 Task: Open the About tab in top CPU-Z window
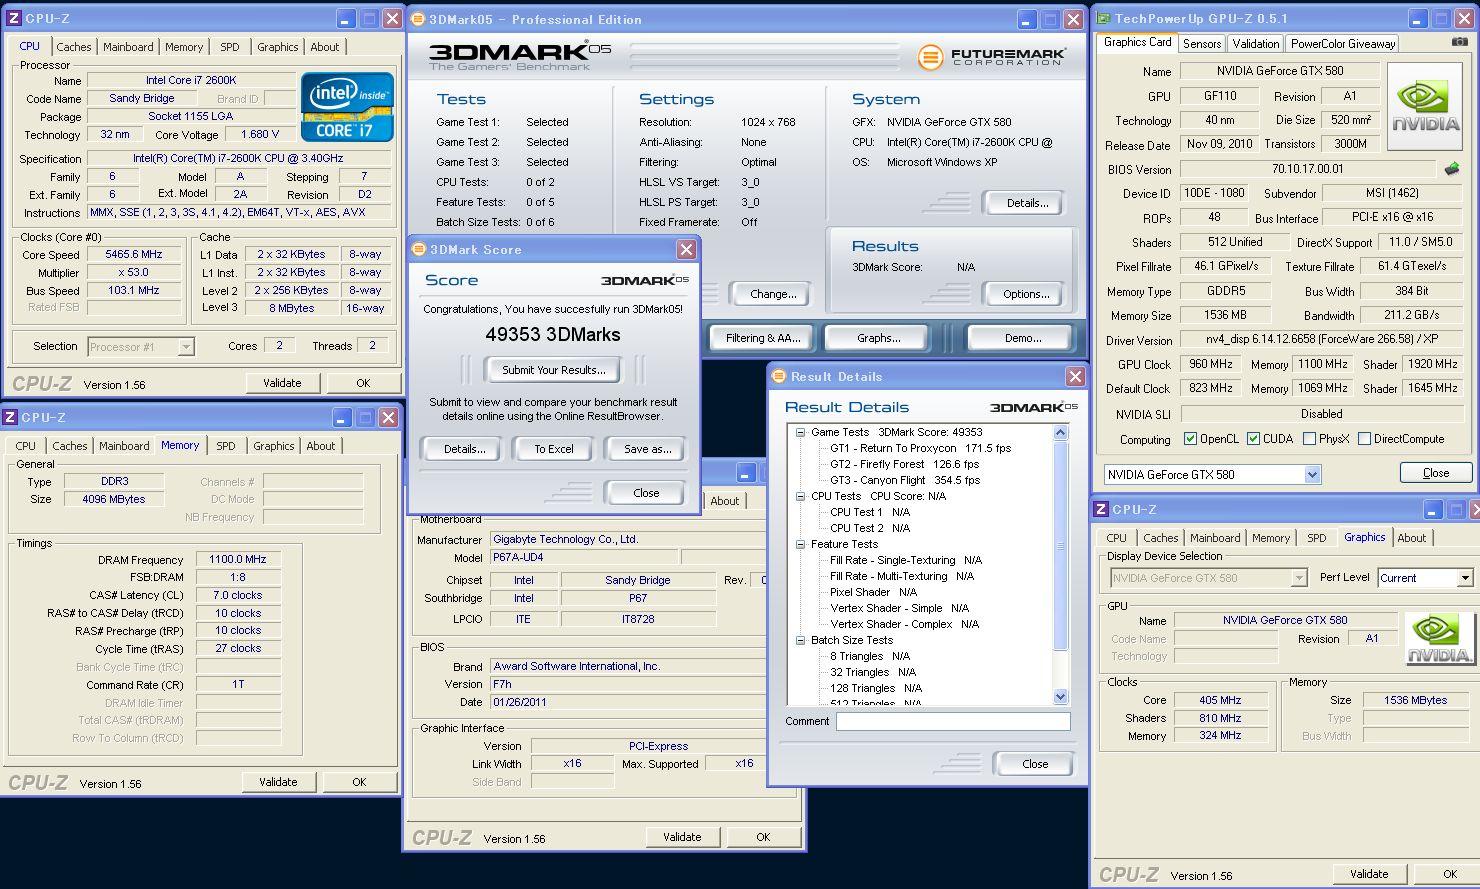pos(324,47)
